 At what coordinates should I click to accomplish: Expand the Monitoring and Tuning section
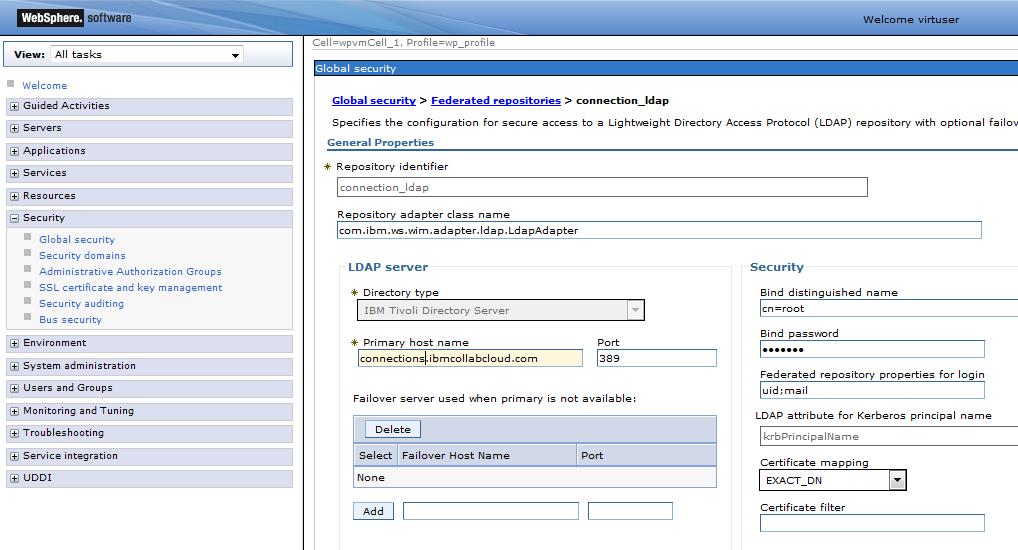14,411
